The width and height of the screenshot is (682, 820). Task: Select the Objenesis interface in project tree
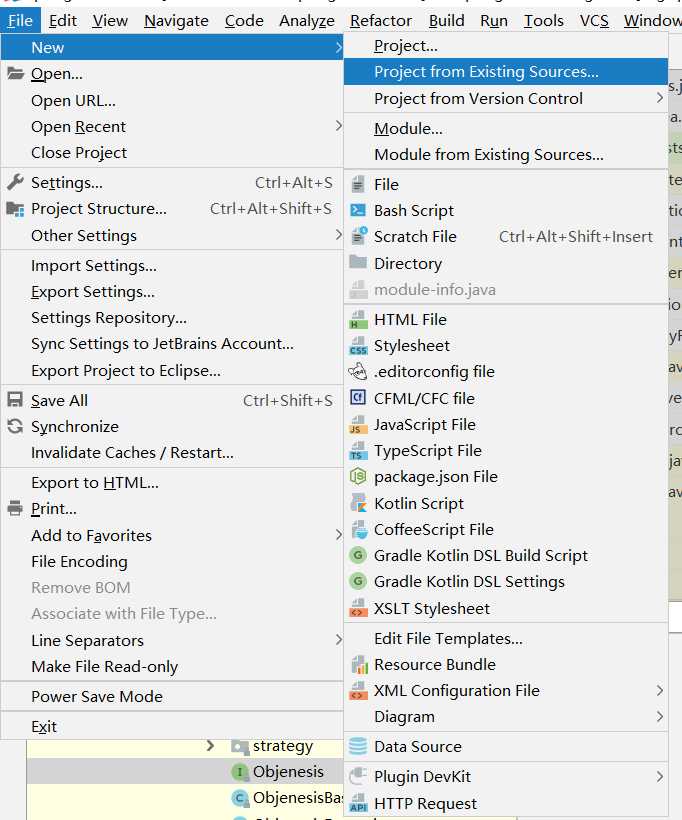tap(288, 771)
